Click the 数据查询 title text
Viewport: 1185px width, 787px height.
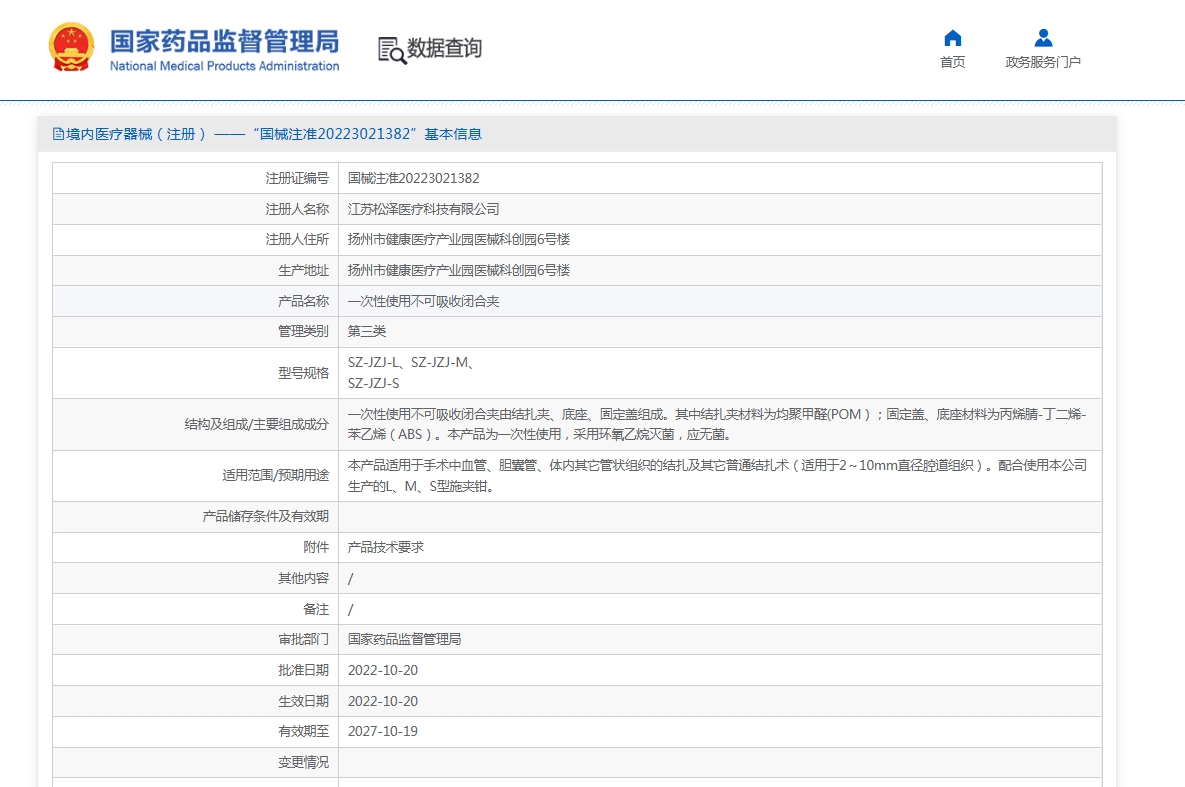click(444, 48)
